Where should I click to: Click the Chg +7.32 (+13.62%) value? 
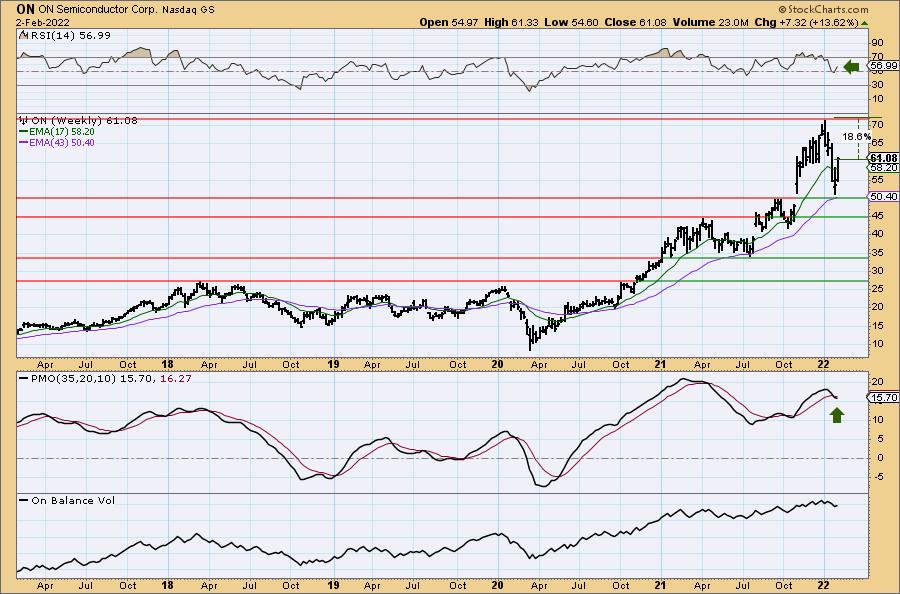[806, 22]
